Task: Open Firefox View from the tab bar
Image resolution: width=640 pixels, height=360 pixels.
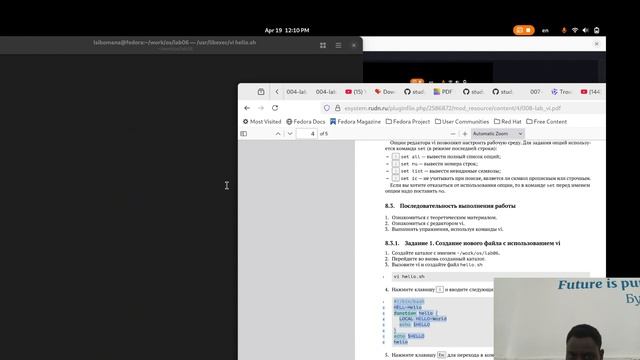Action: tap(261, 92)
